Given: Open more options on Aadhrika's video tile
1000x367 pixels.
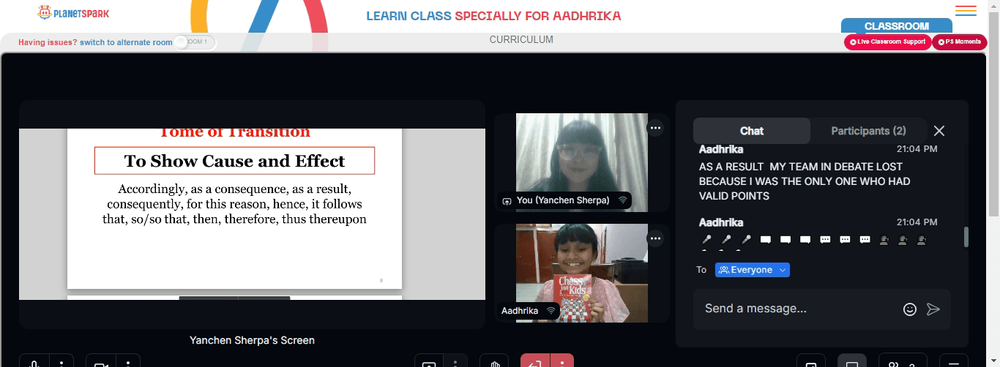Looking at the screenshot, I should coord(655,239).
